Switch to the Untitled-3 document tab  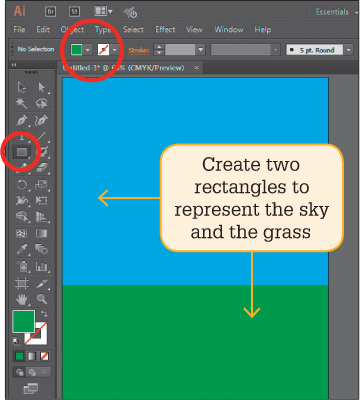(x=123, y=68)
